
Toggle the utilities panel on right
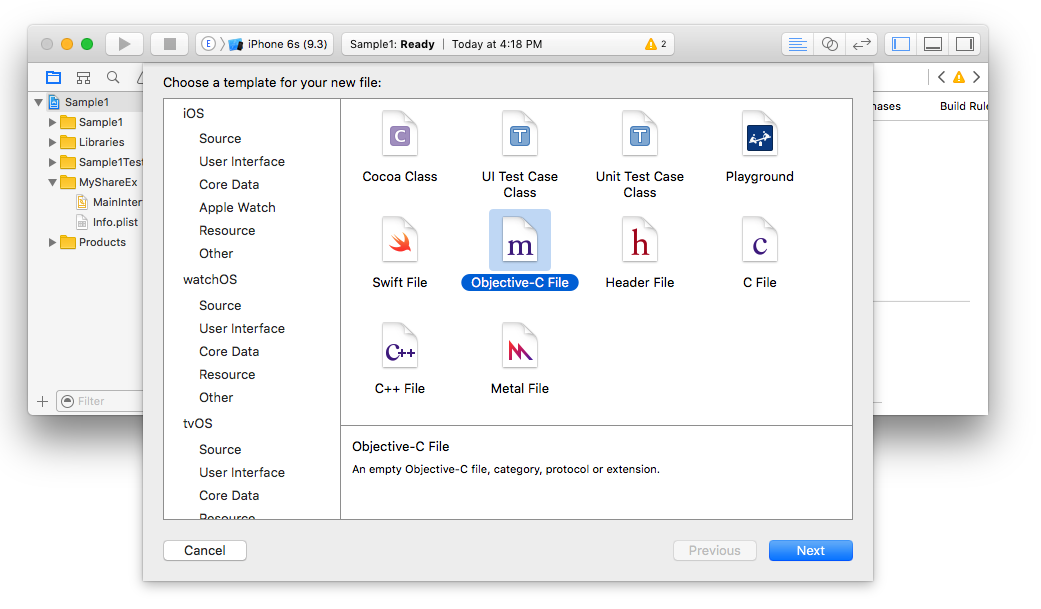(964, 44)
